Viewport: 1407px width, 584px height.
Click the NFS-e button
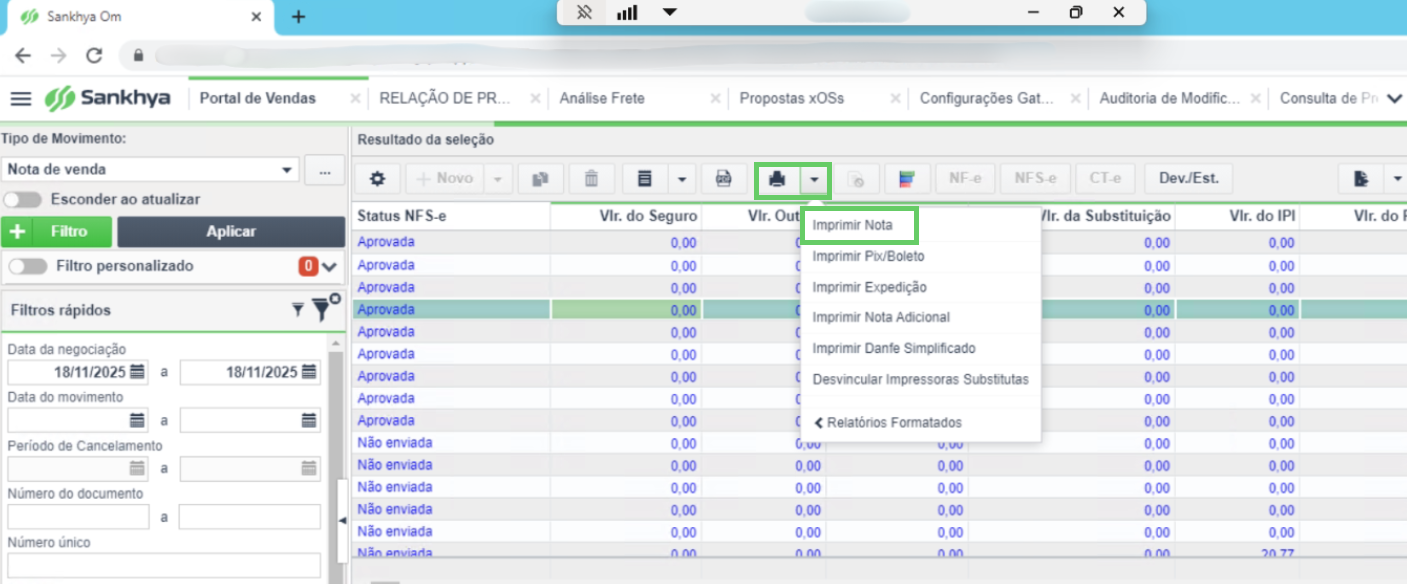point(1035,179)
